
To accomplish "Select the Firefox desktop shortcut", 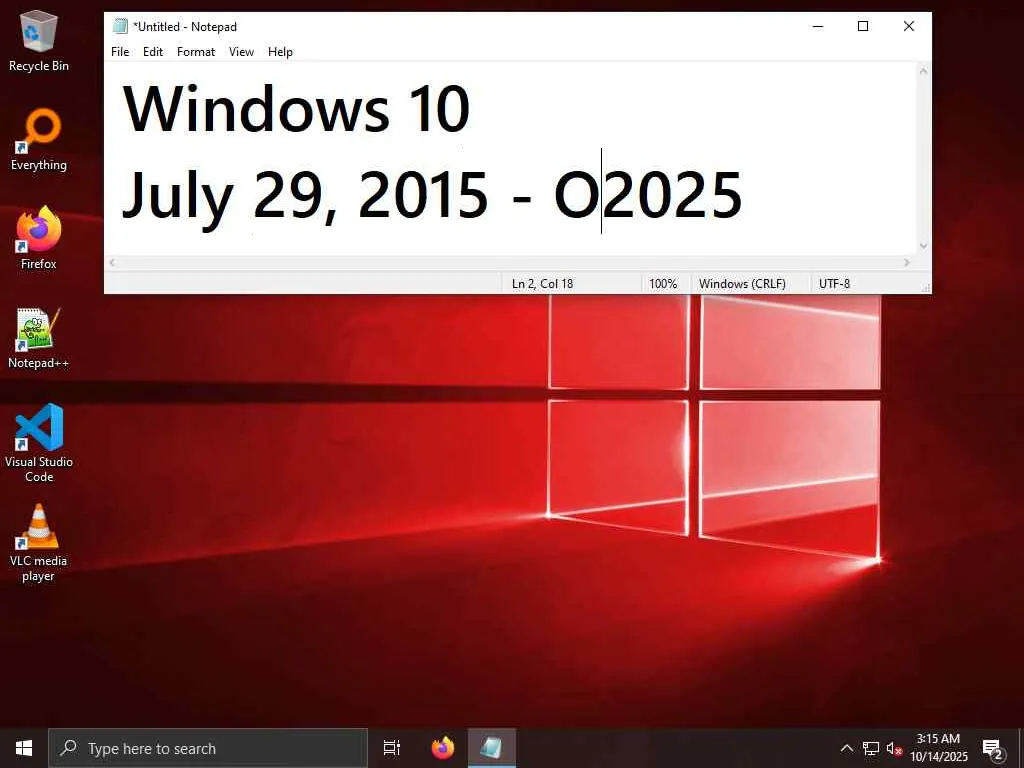I will click(x=39, y=238).
